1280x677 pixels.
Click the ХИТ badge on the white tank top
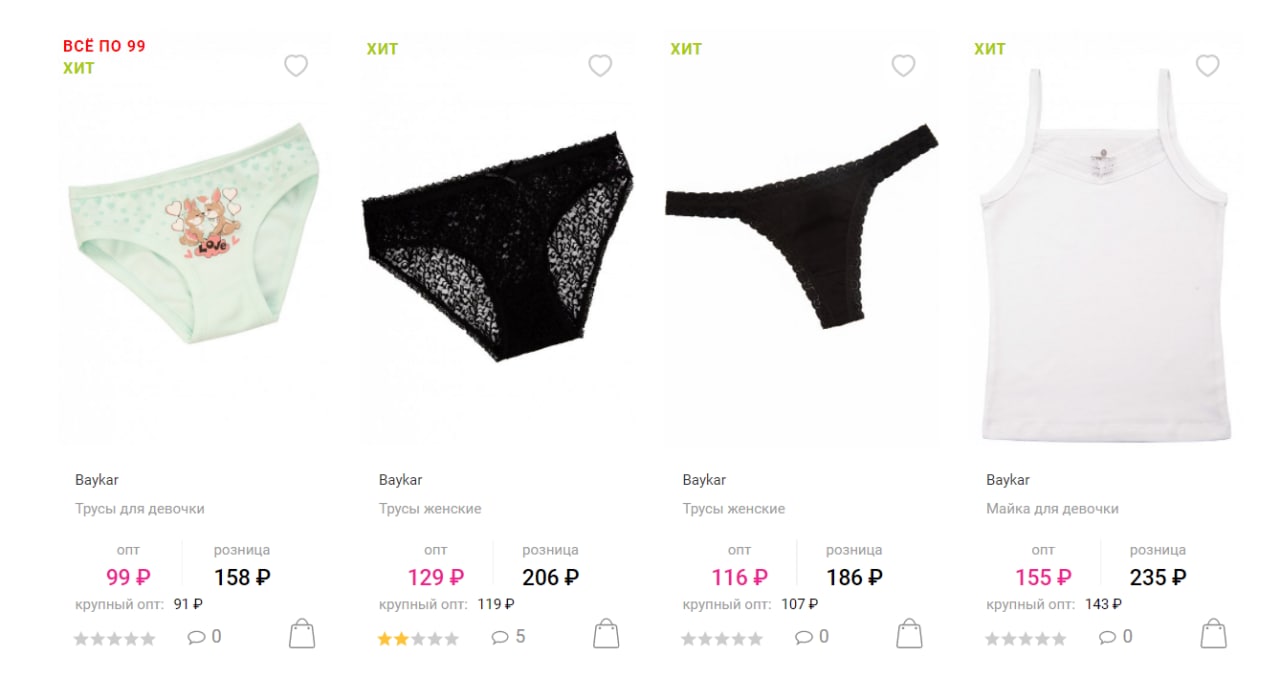tap(990, 49)
